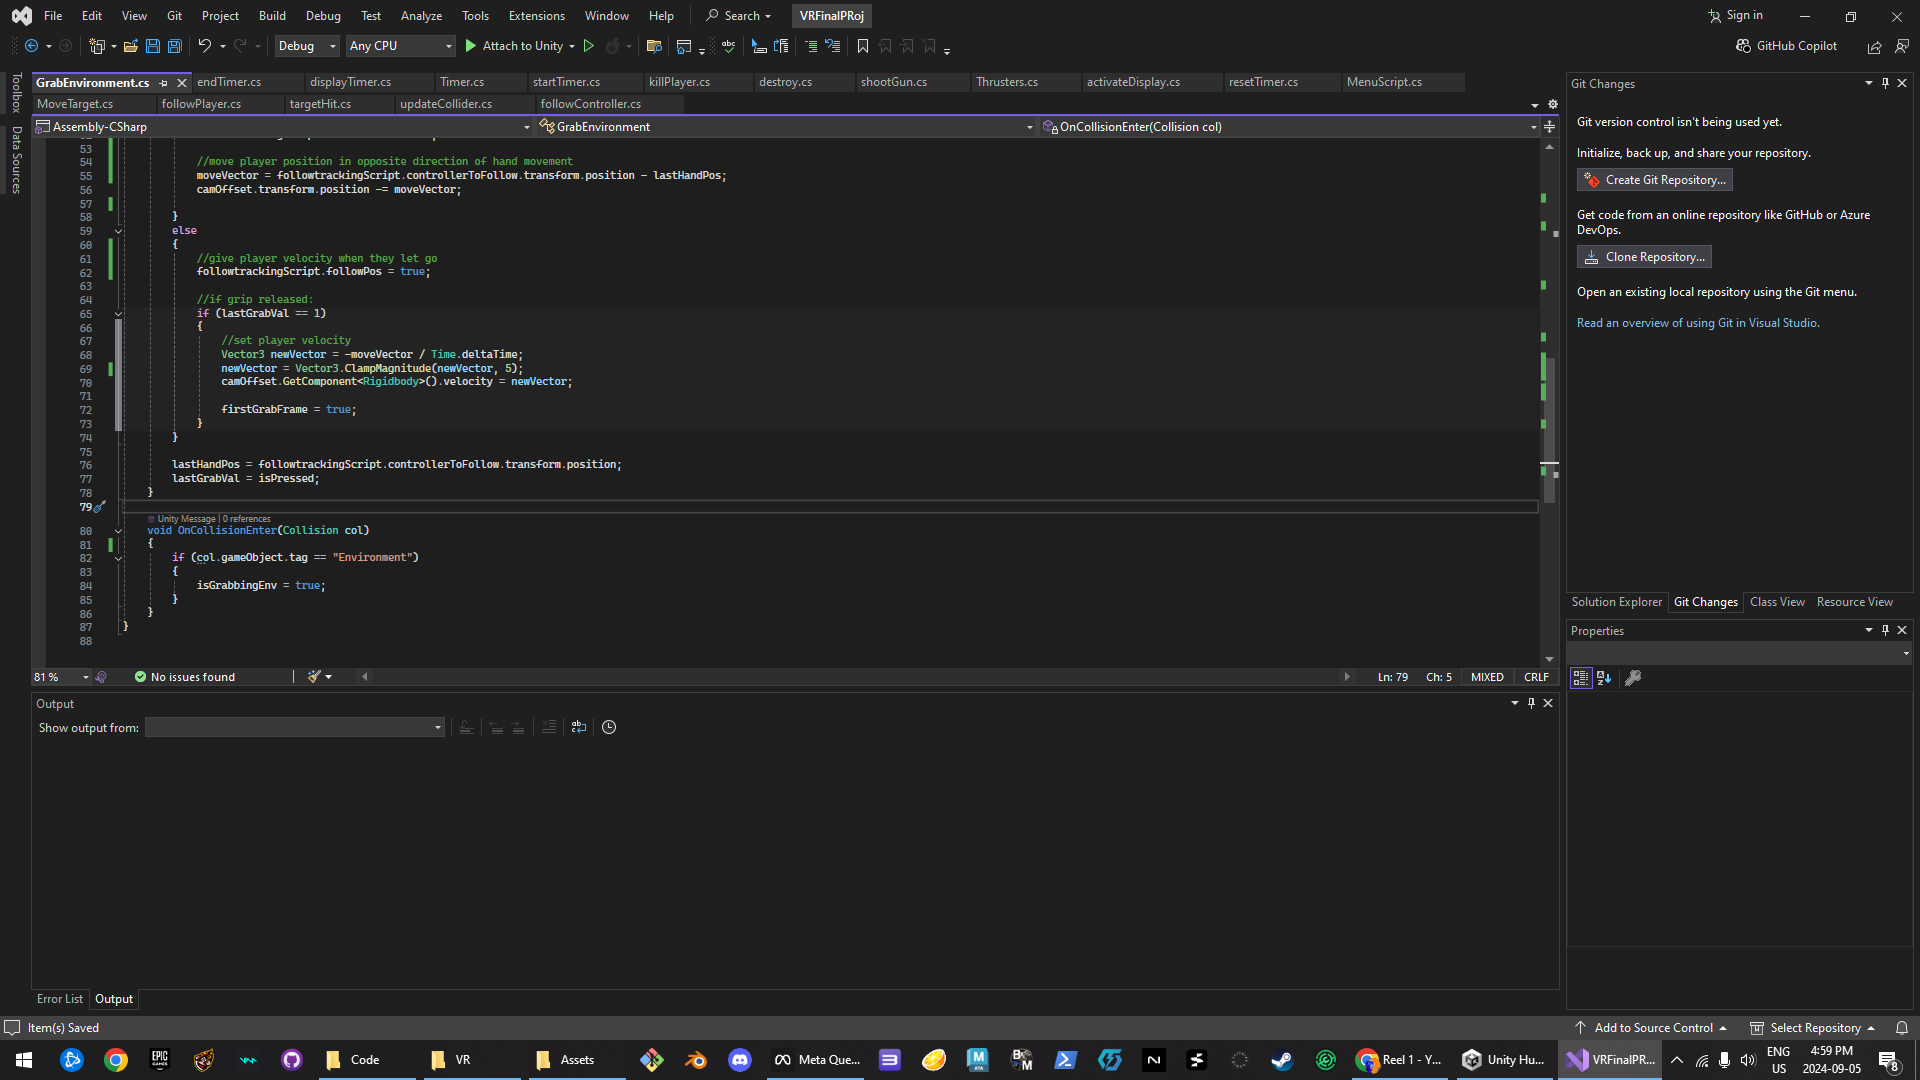Screen dimensions: 1920x1080
Task: Click the Toggle Bookmark icon
Action: [863, 46]
